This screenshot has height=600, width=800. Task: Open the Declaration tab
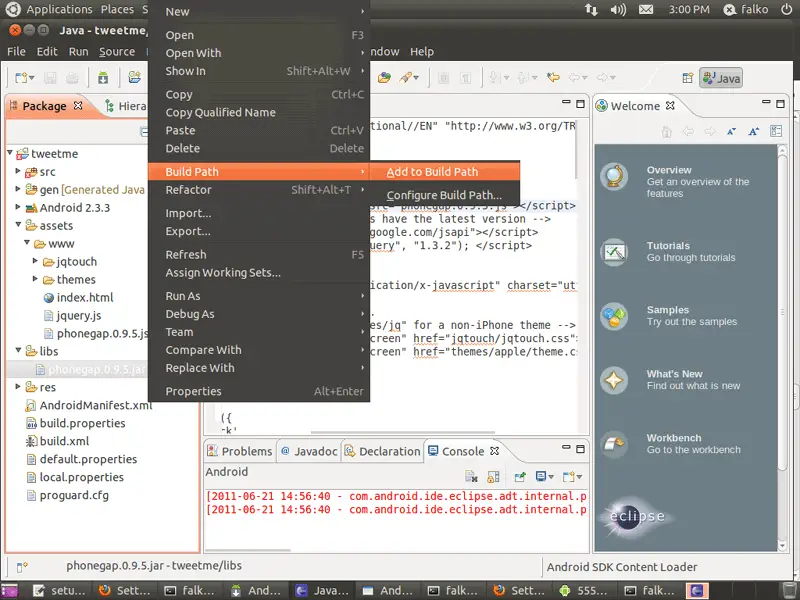tap(383, 451)
